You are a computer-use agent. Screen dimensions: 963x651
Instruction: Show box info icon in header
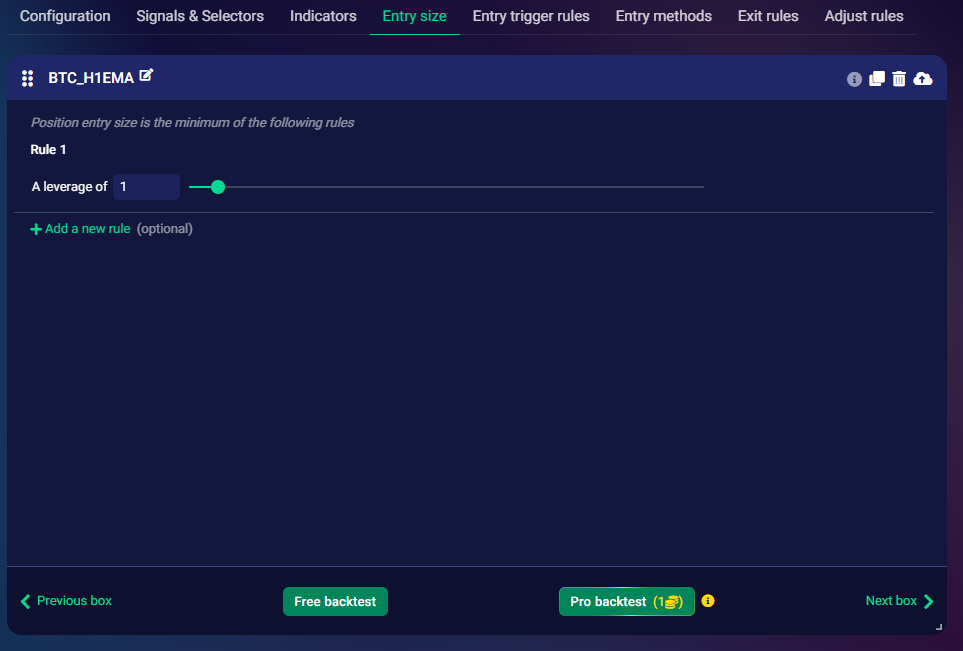[854, 79]
